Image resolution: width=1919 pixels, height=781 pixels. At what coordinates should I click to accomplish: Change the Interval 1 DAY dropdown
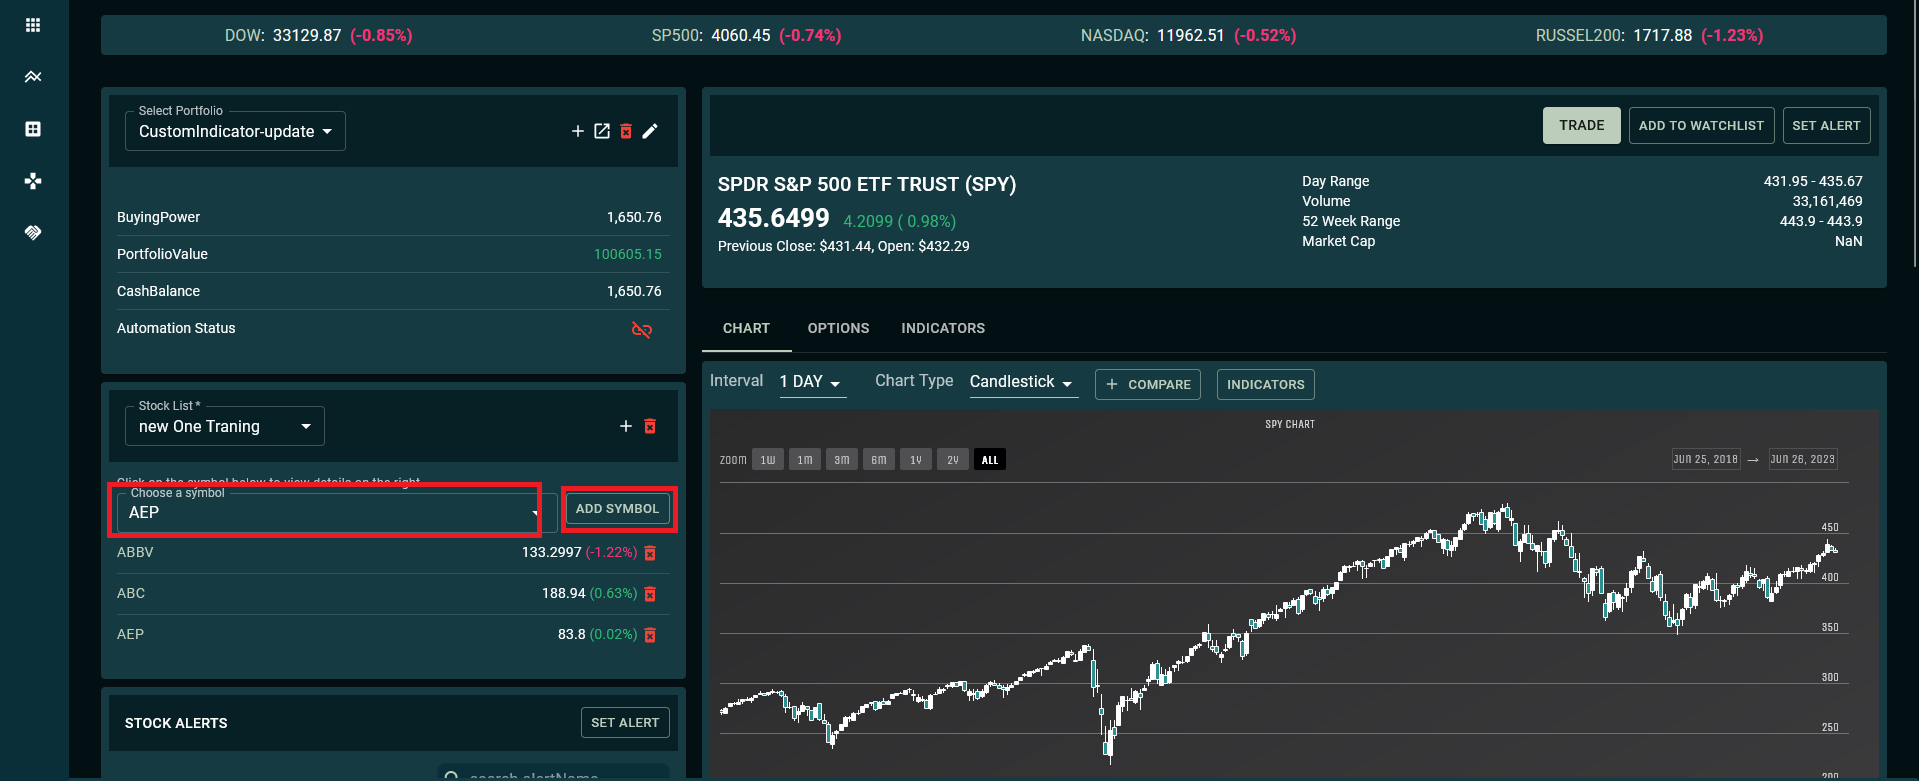812,382
